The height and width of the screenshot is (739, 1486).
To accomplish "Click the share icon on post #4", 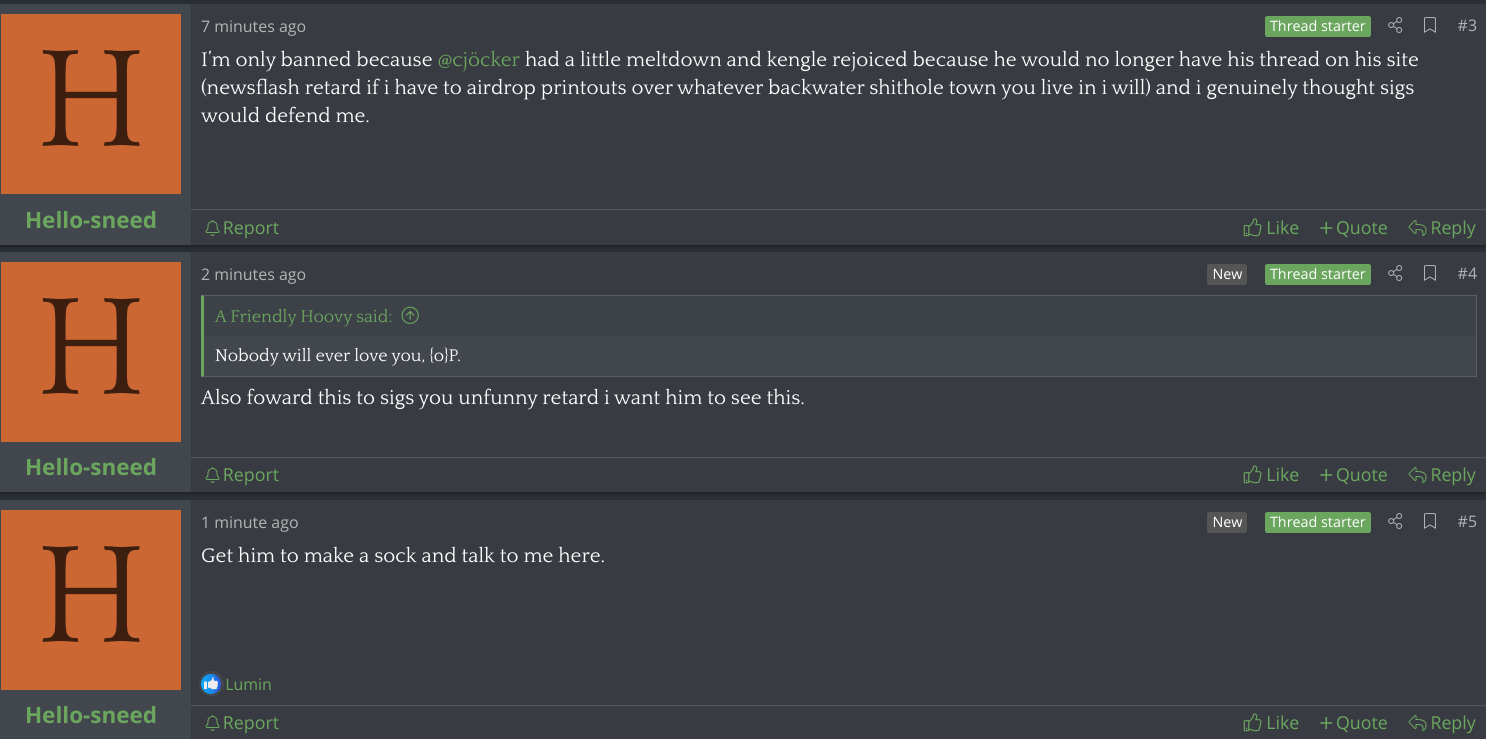I will 1395,273.
